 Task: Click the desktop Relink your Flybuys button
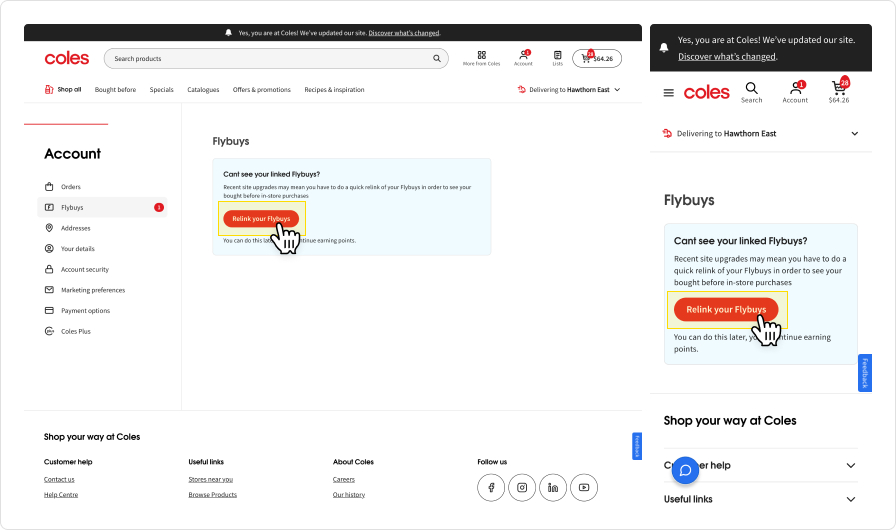click(x=261, y=219)
